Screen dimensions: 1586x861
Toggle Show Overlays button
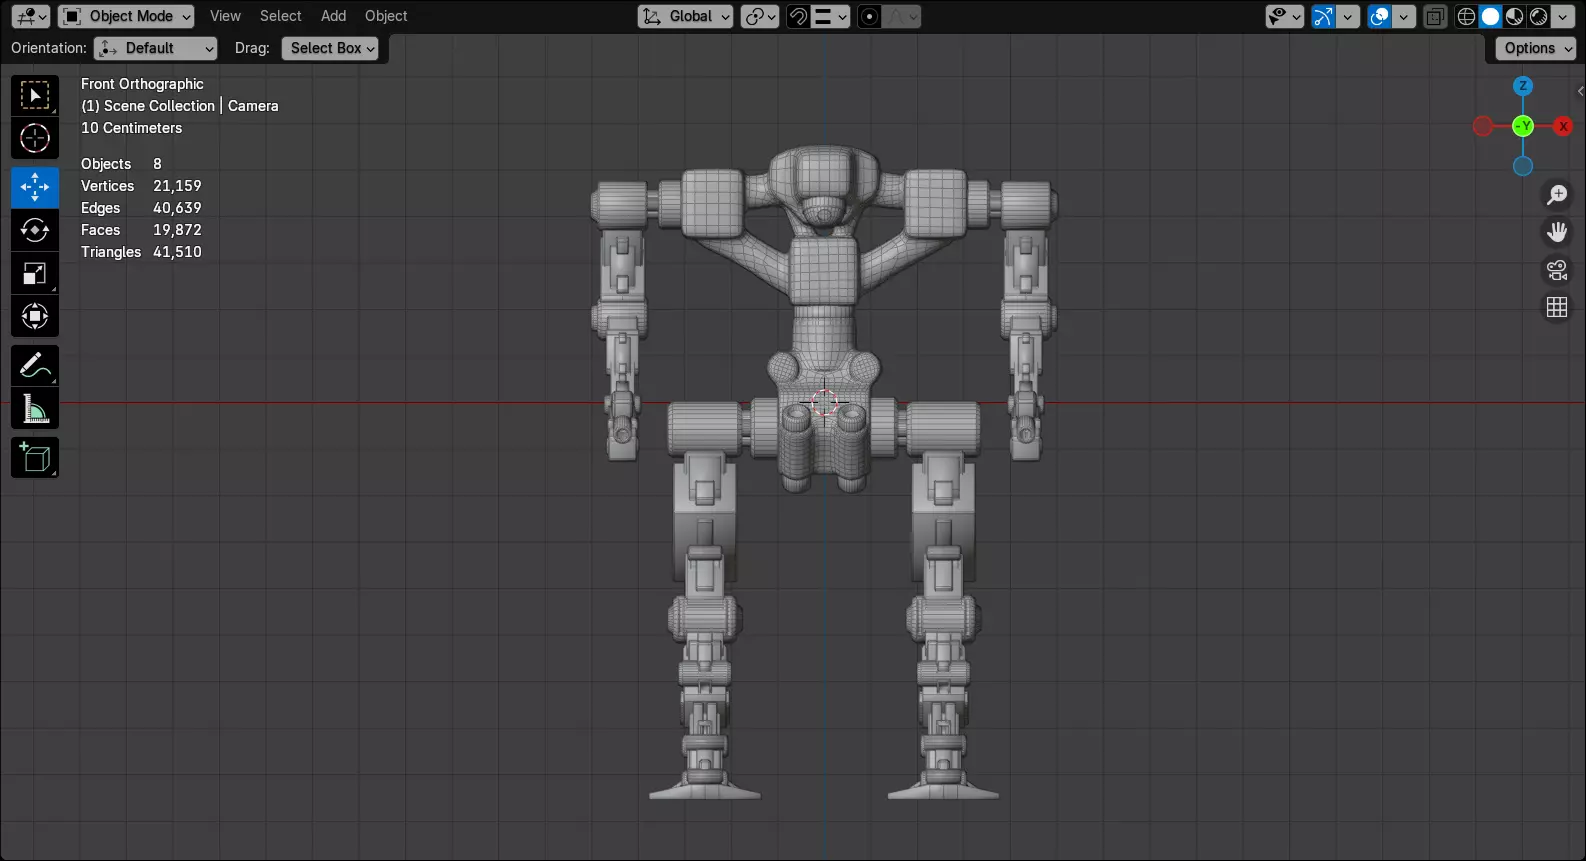pos(1379,16)
